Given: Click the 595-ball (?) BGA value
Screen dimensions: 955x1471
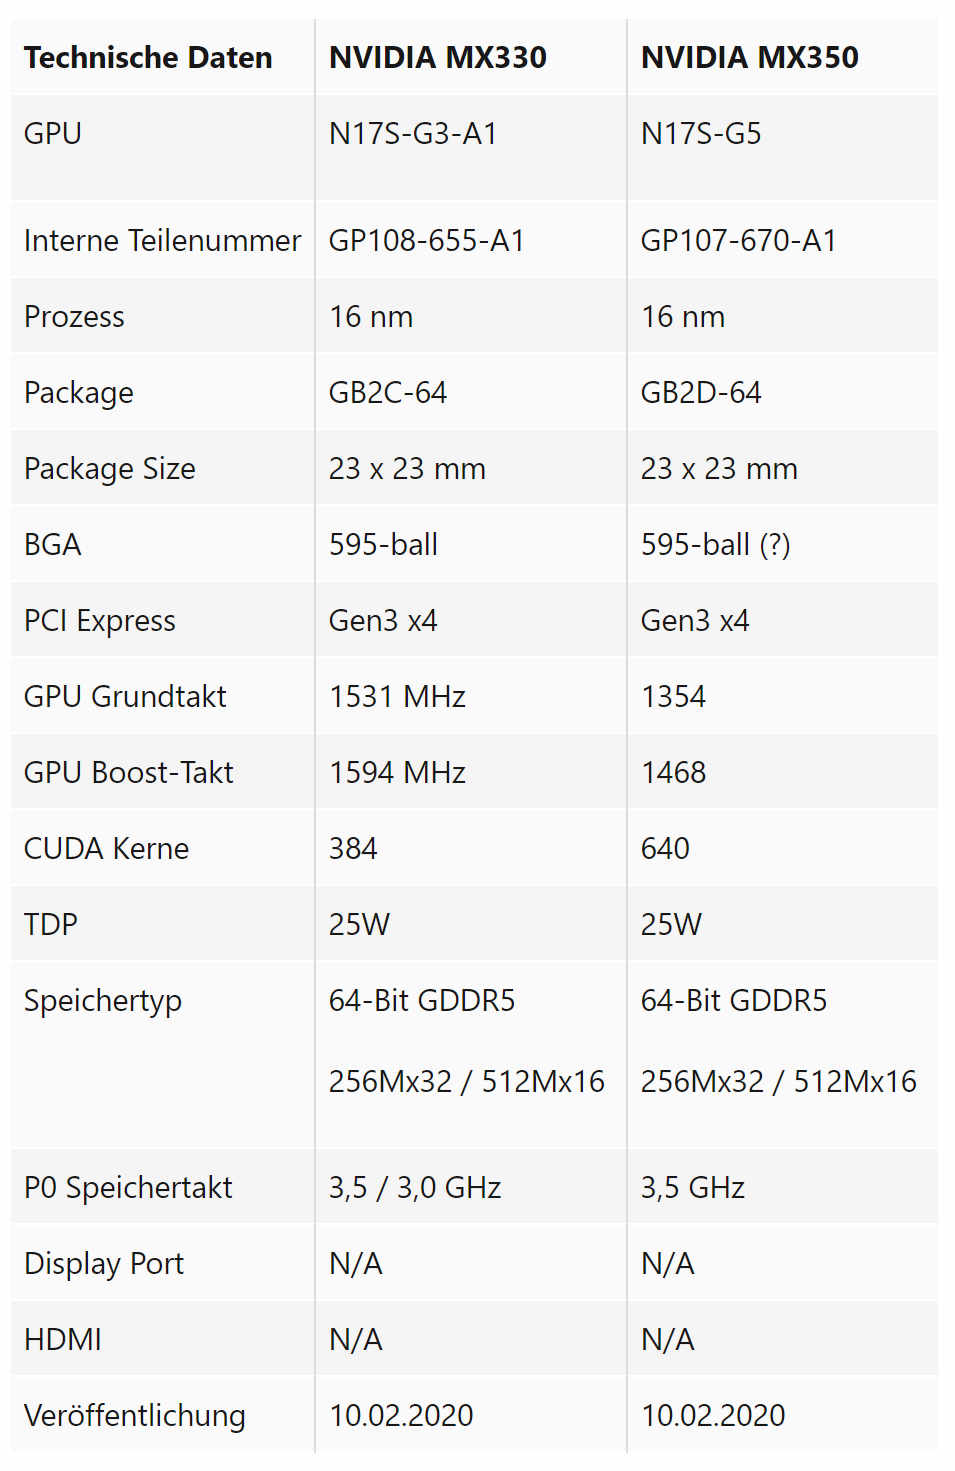Looking at the screenshot, I should click(x=715, y=545).
